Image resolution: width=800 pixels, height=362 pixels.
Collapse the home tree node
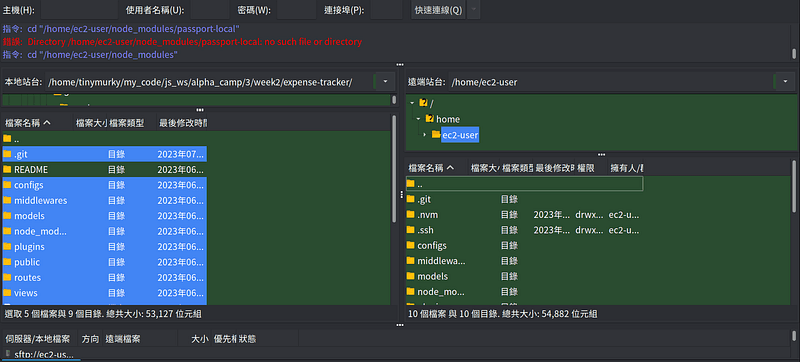click(418, 119)
